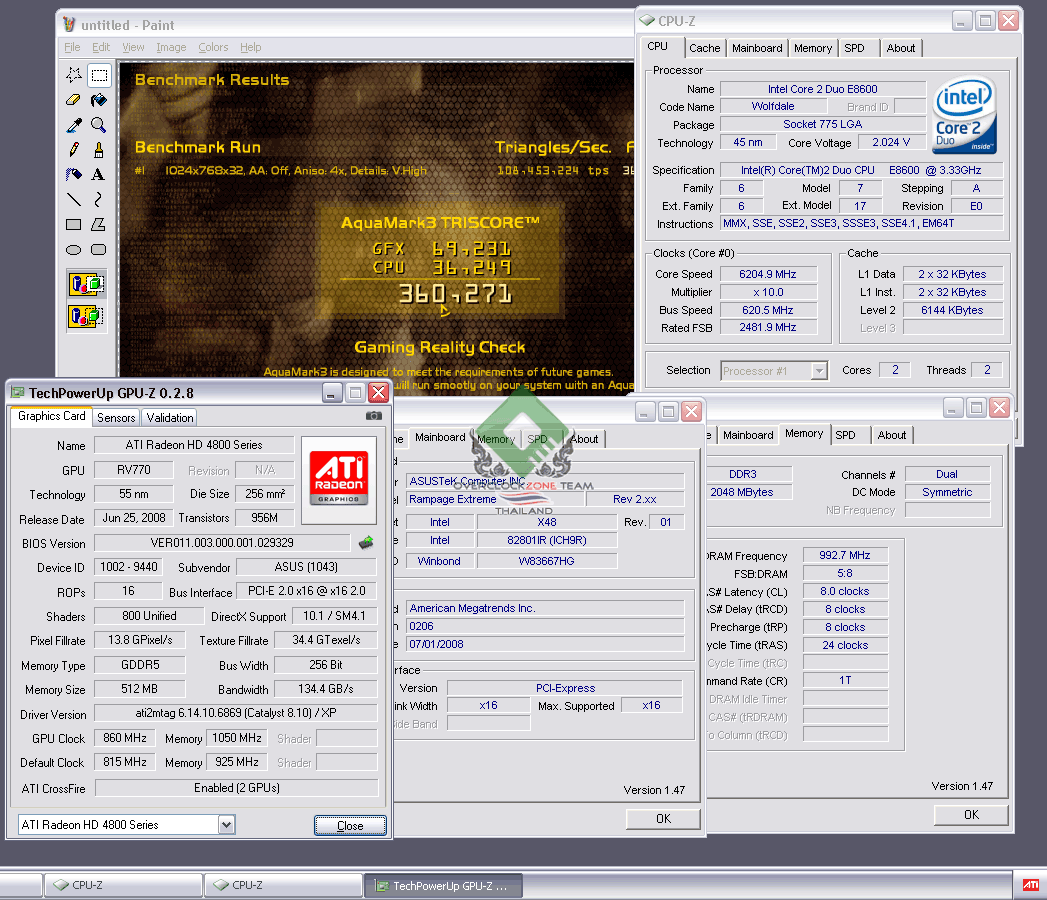This screenshot has height=900, width=1047.
Task: Click the Driver Version field in GPU-Z
Action: coord(236,713)
